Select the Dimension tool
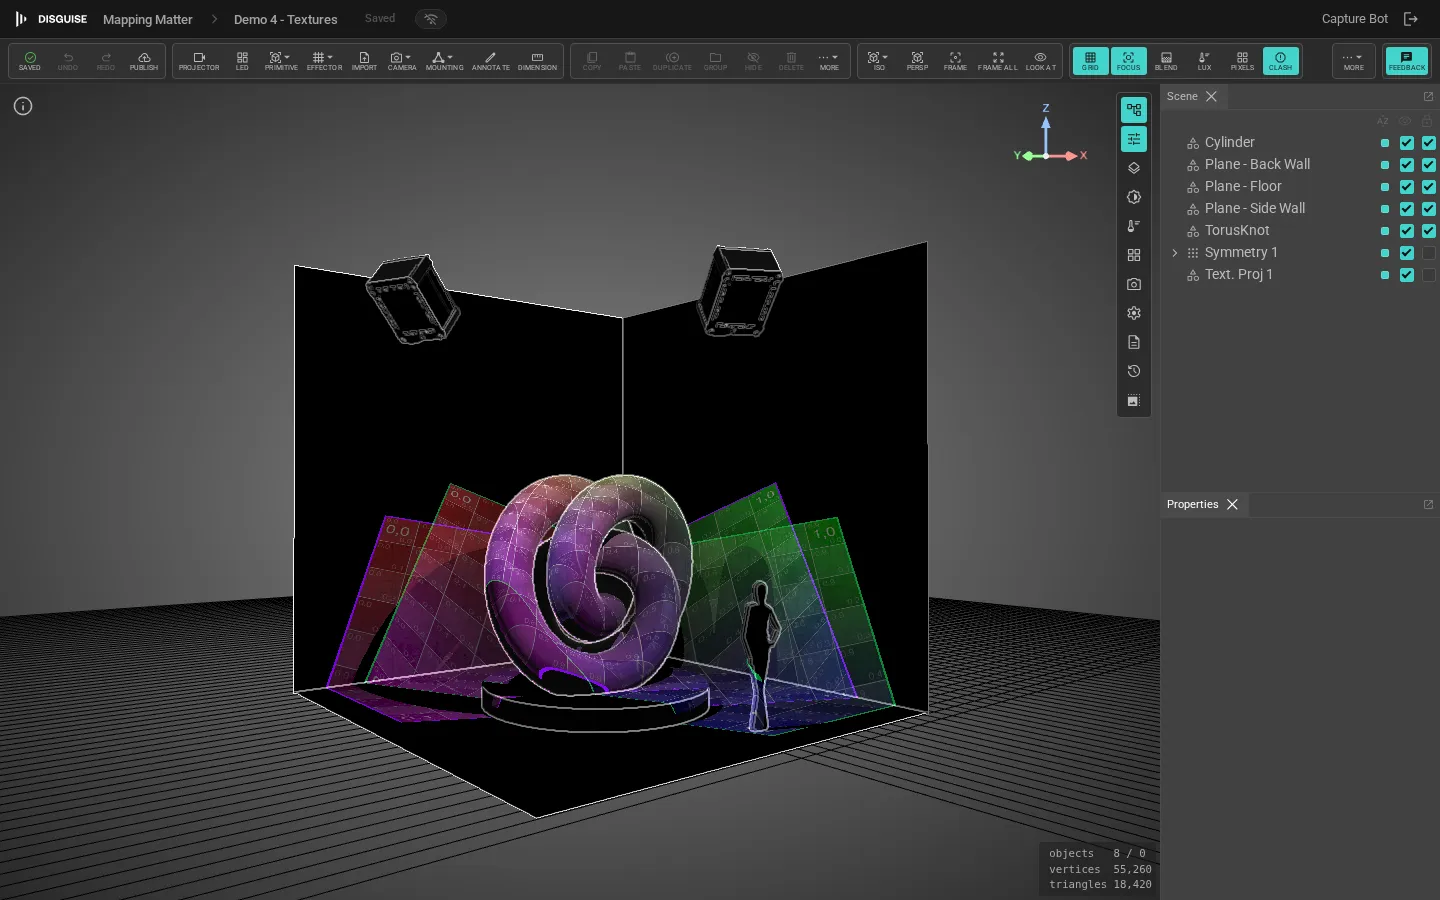1440x900 pixels. [x=537, y=61]
